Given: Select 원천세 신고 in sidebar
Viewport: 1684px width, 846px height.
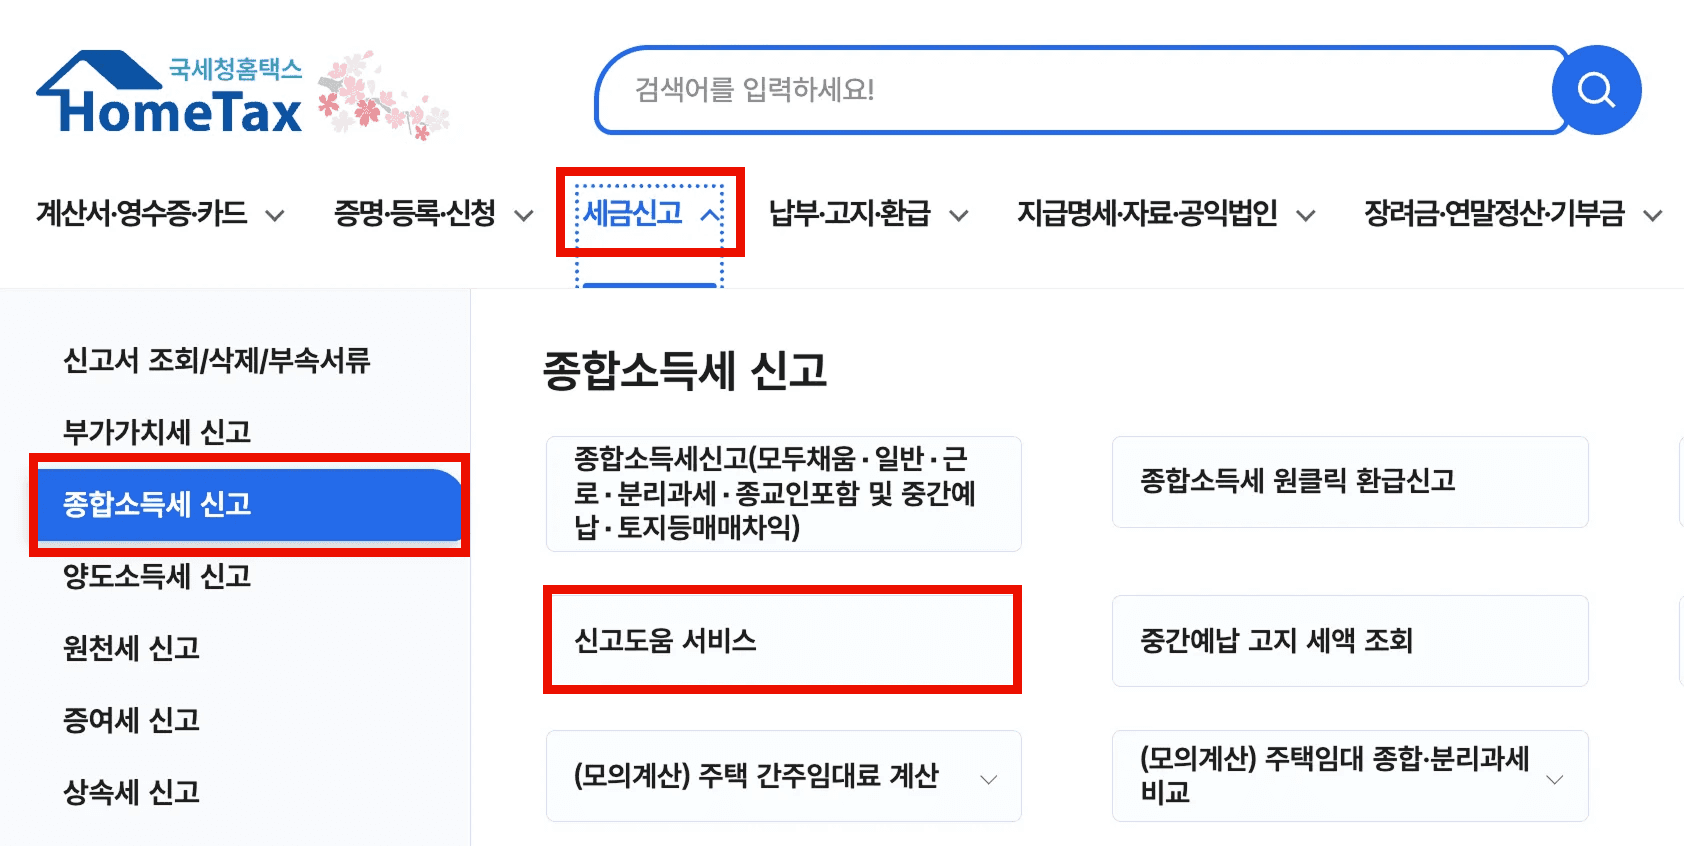Looking at the screenshot, I should (x=132, y=648).
